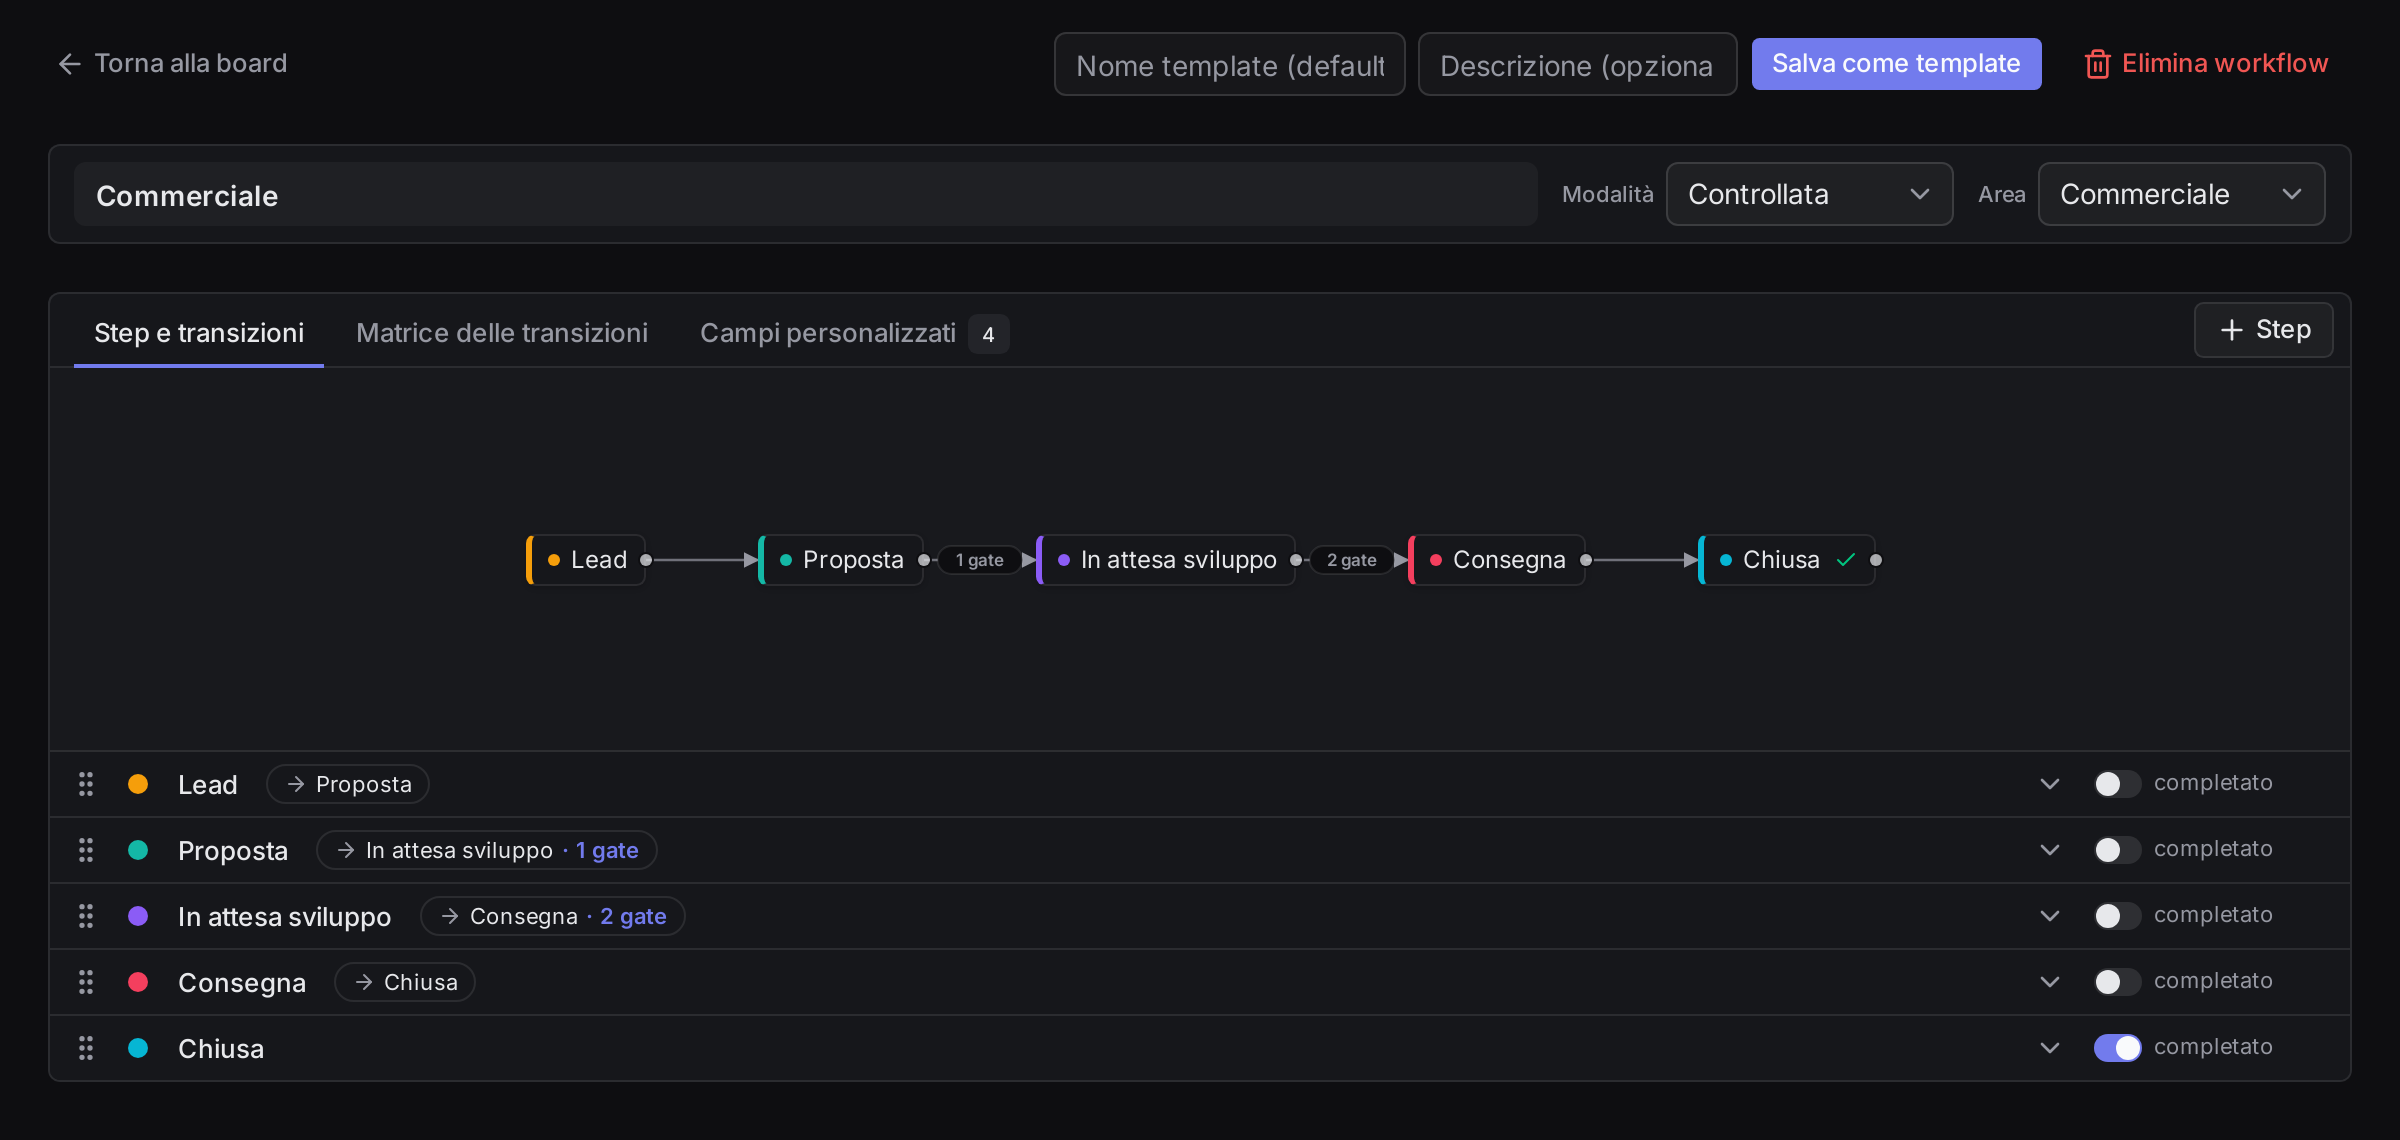2400x1140 pixels.
Task: Click the orange color dot of Lead row
Action: (138, 784)
